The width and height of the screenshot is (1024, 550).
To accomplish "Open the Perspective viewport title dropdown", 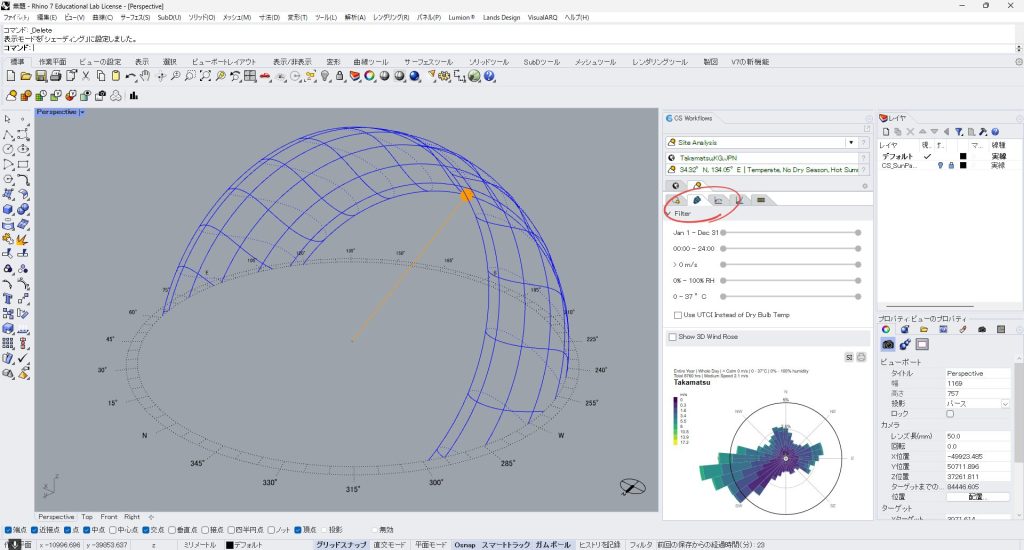I will [82, 112].
